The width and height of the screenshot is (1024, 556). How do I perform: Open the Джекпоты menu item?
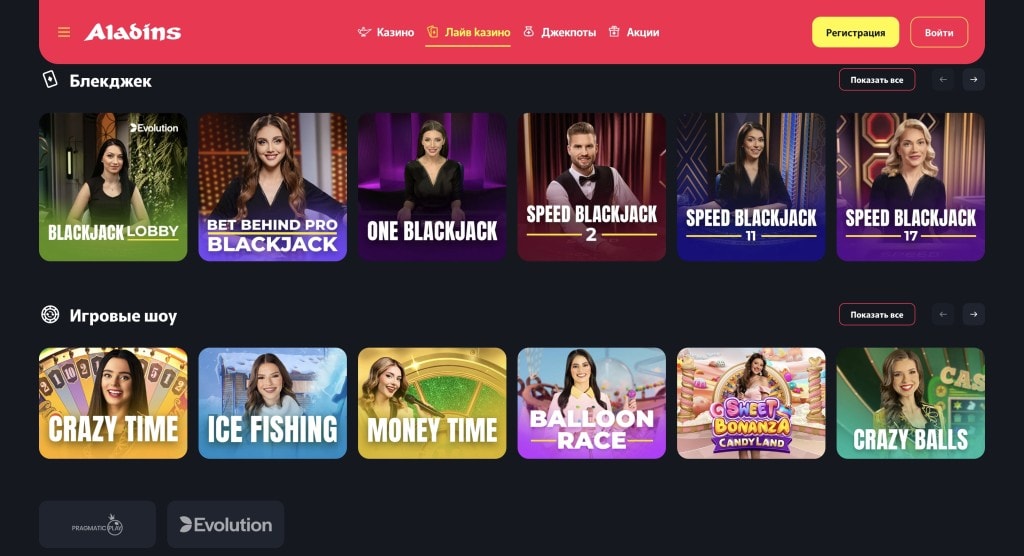point(560,32)
